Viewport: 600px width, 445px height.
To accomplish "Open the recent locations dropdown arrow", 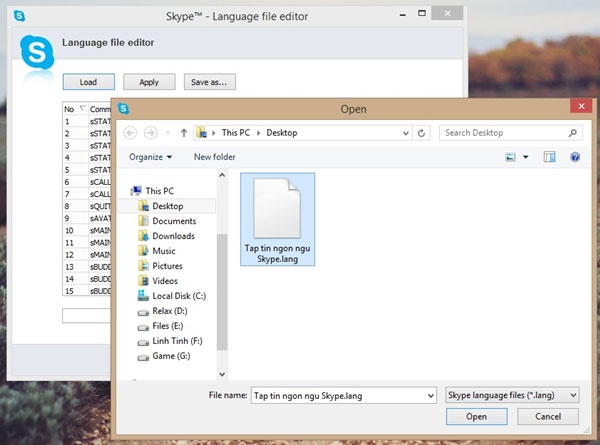I will (168, 133).
